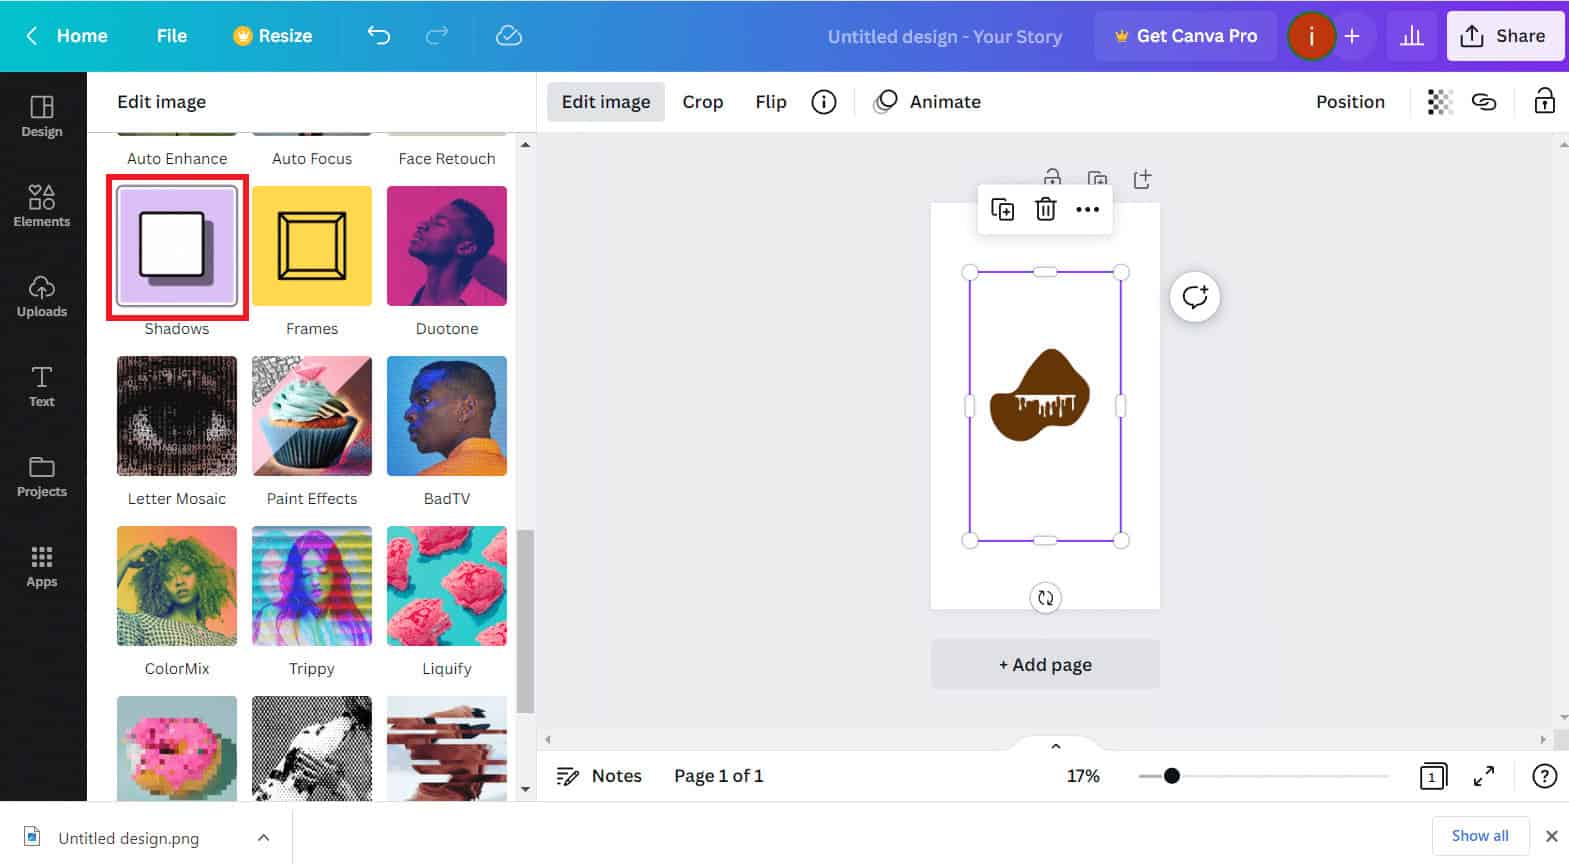Viewport: 1569px width, 864px height.
Task: Expand the page thumbnails chevron
Action: (x=1056, y=746)
